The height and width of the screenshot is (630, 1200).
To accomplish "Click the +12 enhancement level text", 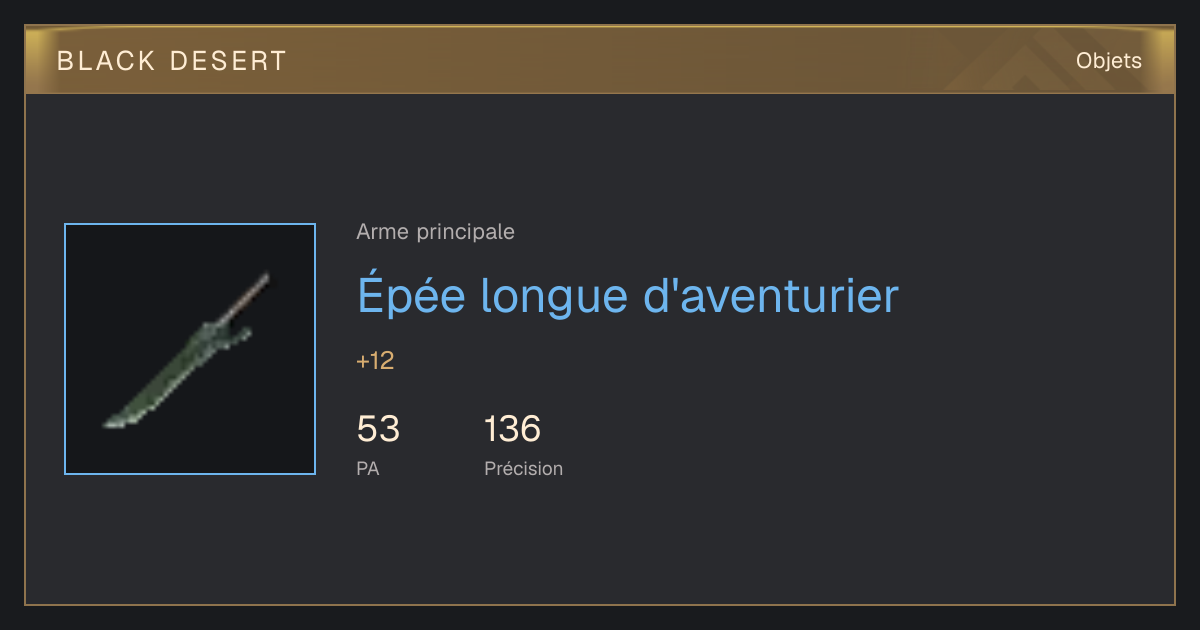I will coord(375,361).
